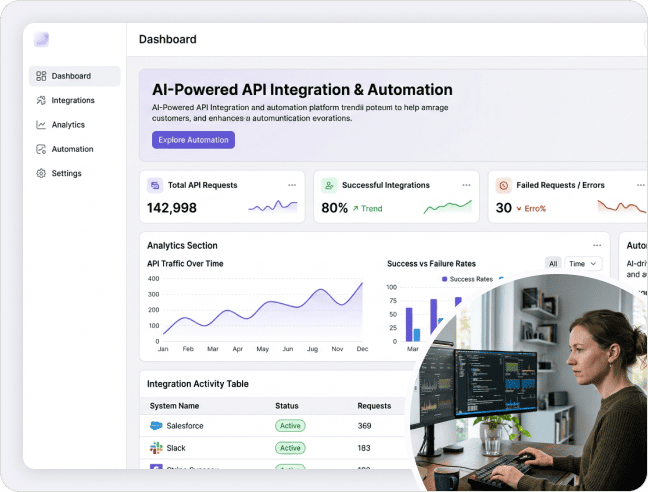
Task: Open Successful Integrations more options
Action: click(x=466, y=185)
